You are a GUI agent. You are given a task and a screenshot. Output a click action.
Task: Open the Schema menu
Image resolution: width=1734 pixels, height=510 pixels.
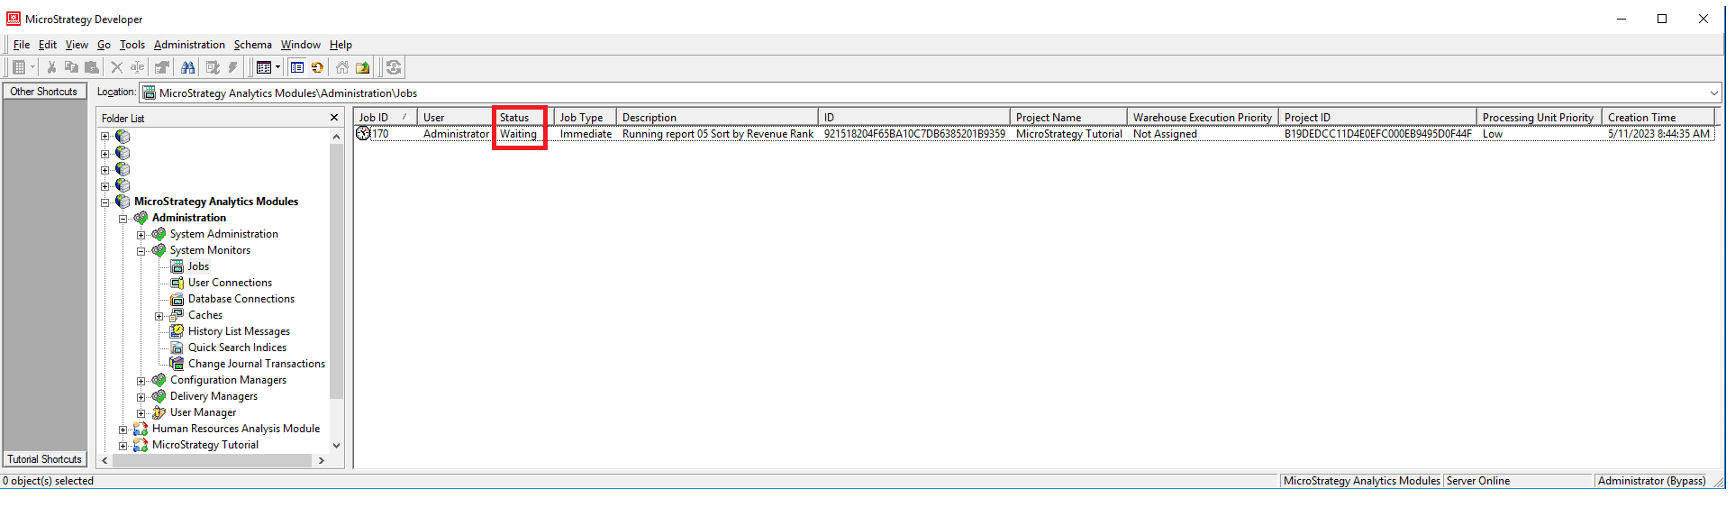(x=252, y=45)
